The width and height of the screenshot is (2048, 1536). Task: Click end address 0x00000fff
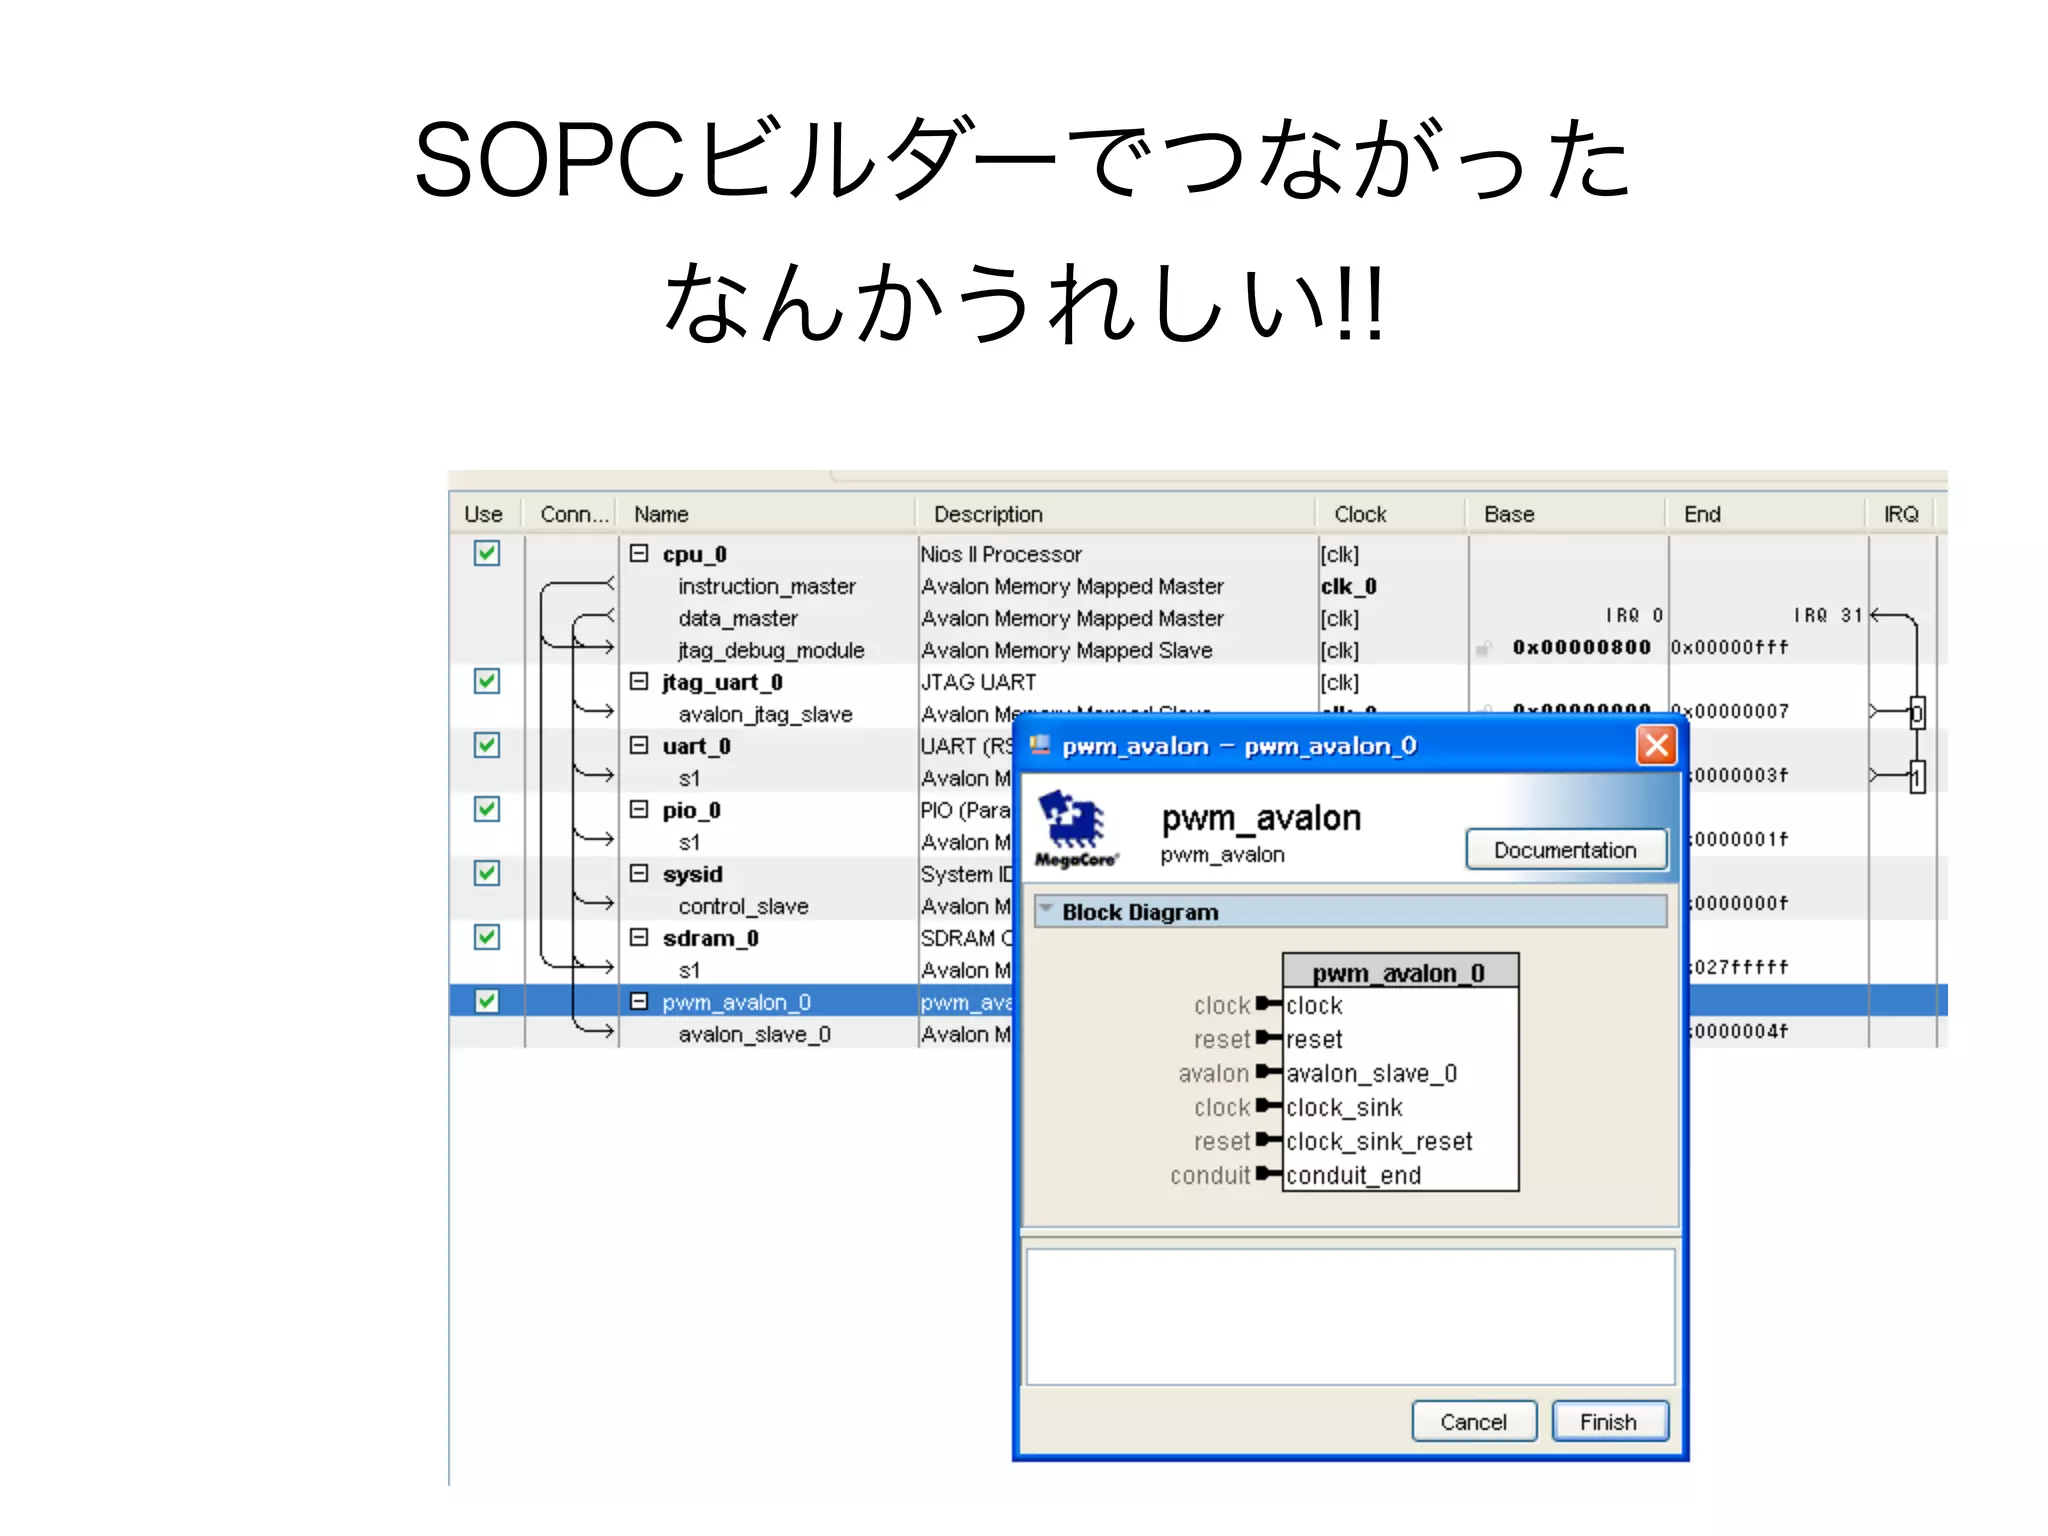click(1729, 647)
